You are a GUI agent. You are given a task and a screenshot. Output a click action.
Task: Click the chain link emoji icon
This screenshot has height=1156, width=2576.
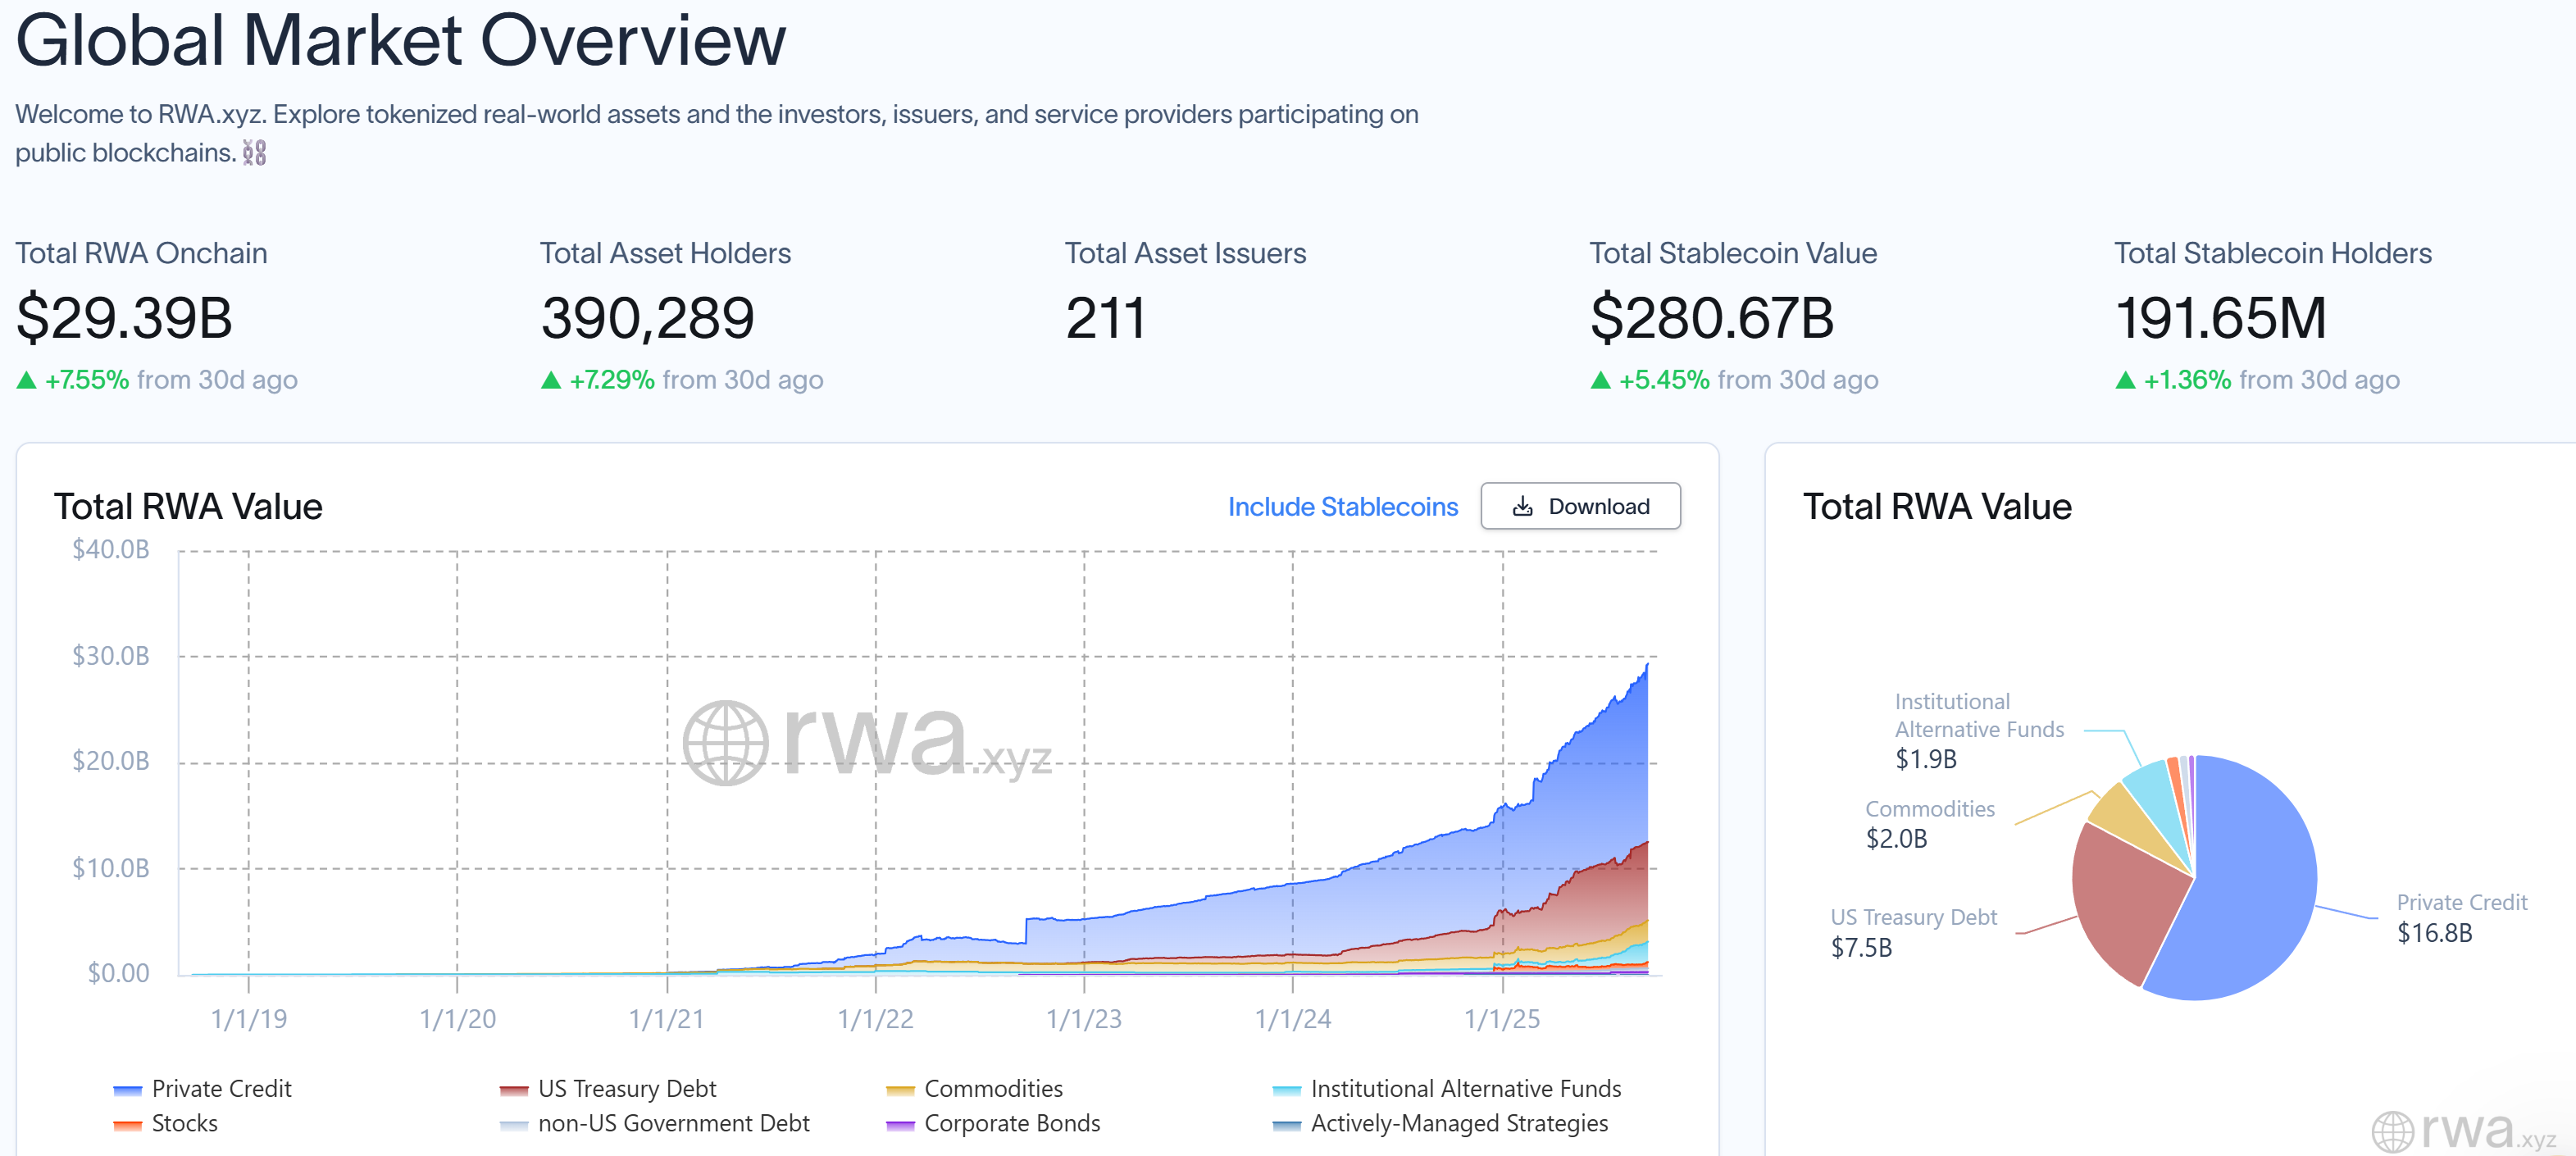pyautogui.click(x=254, y=153)
